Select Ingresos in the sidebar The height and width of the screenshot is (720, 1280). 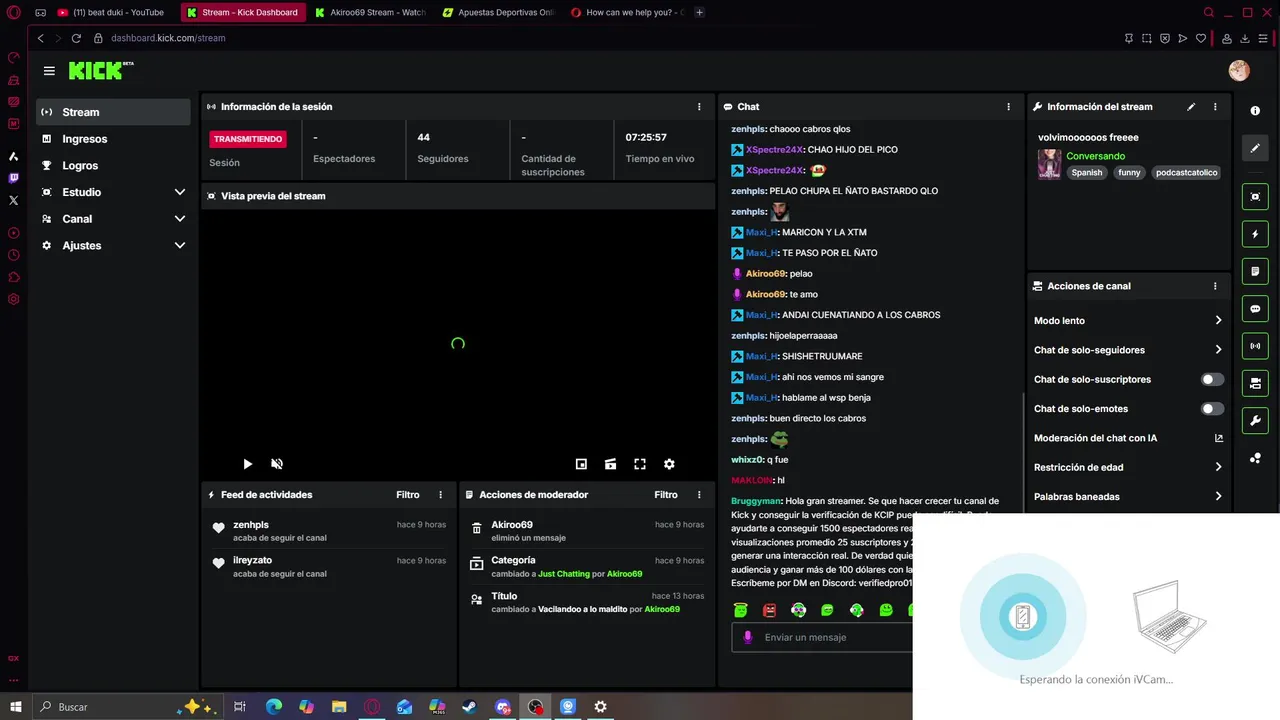(x=113, y=139)
